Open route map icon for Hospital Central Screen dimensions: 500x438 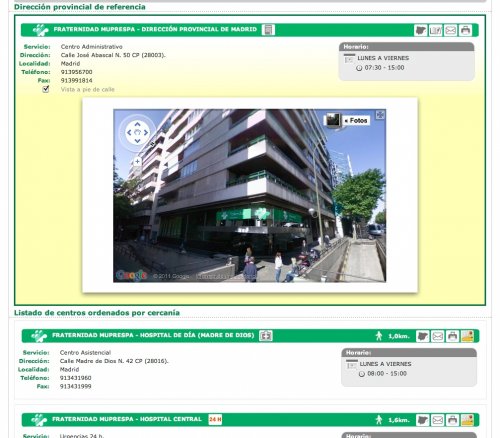[467, 420]
